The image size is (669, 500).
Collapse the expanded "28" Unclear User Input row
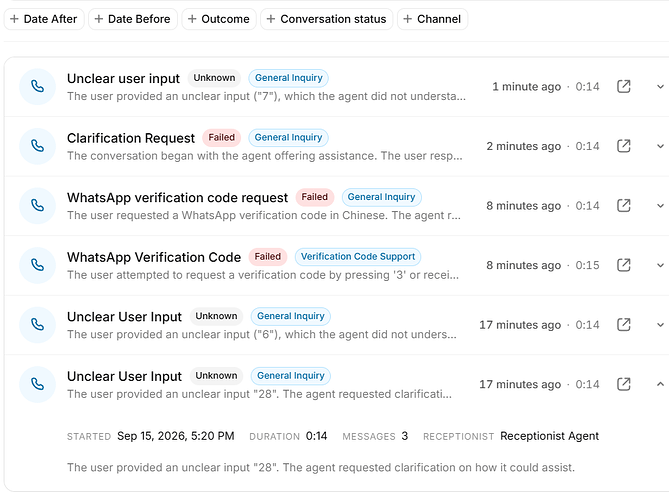point(660,384)
